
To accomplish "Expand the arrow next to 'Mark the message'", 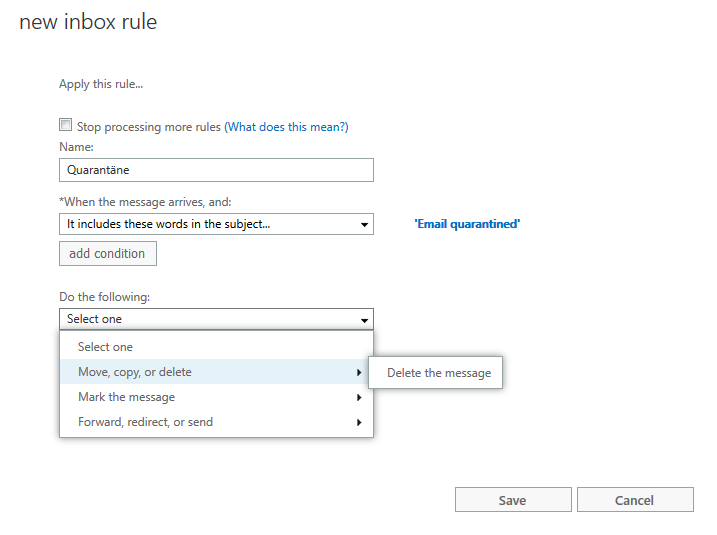I will tap(359, 397).
